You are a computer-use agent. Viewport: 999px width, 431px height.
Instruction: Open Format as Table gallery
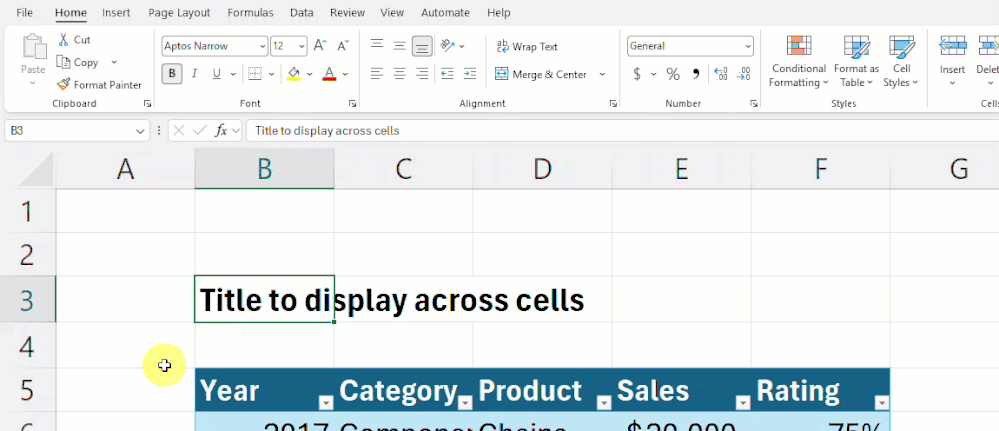point(856,62)
